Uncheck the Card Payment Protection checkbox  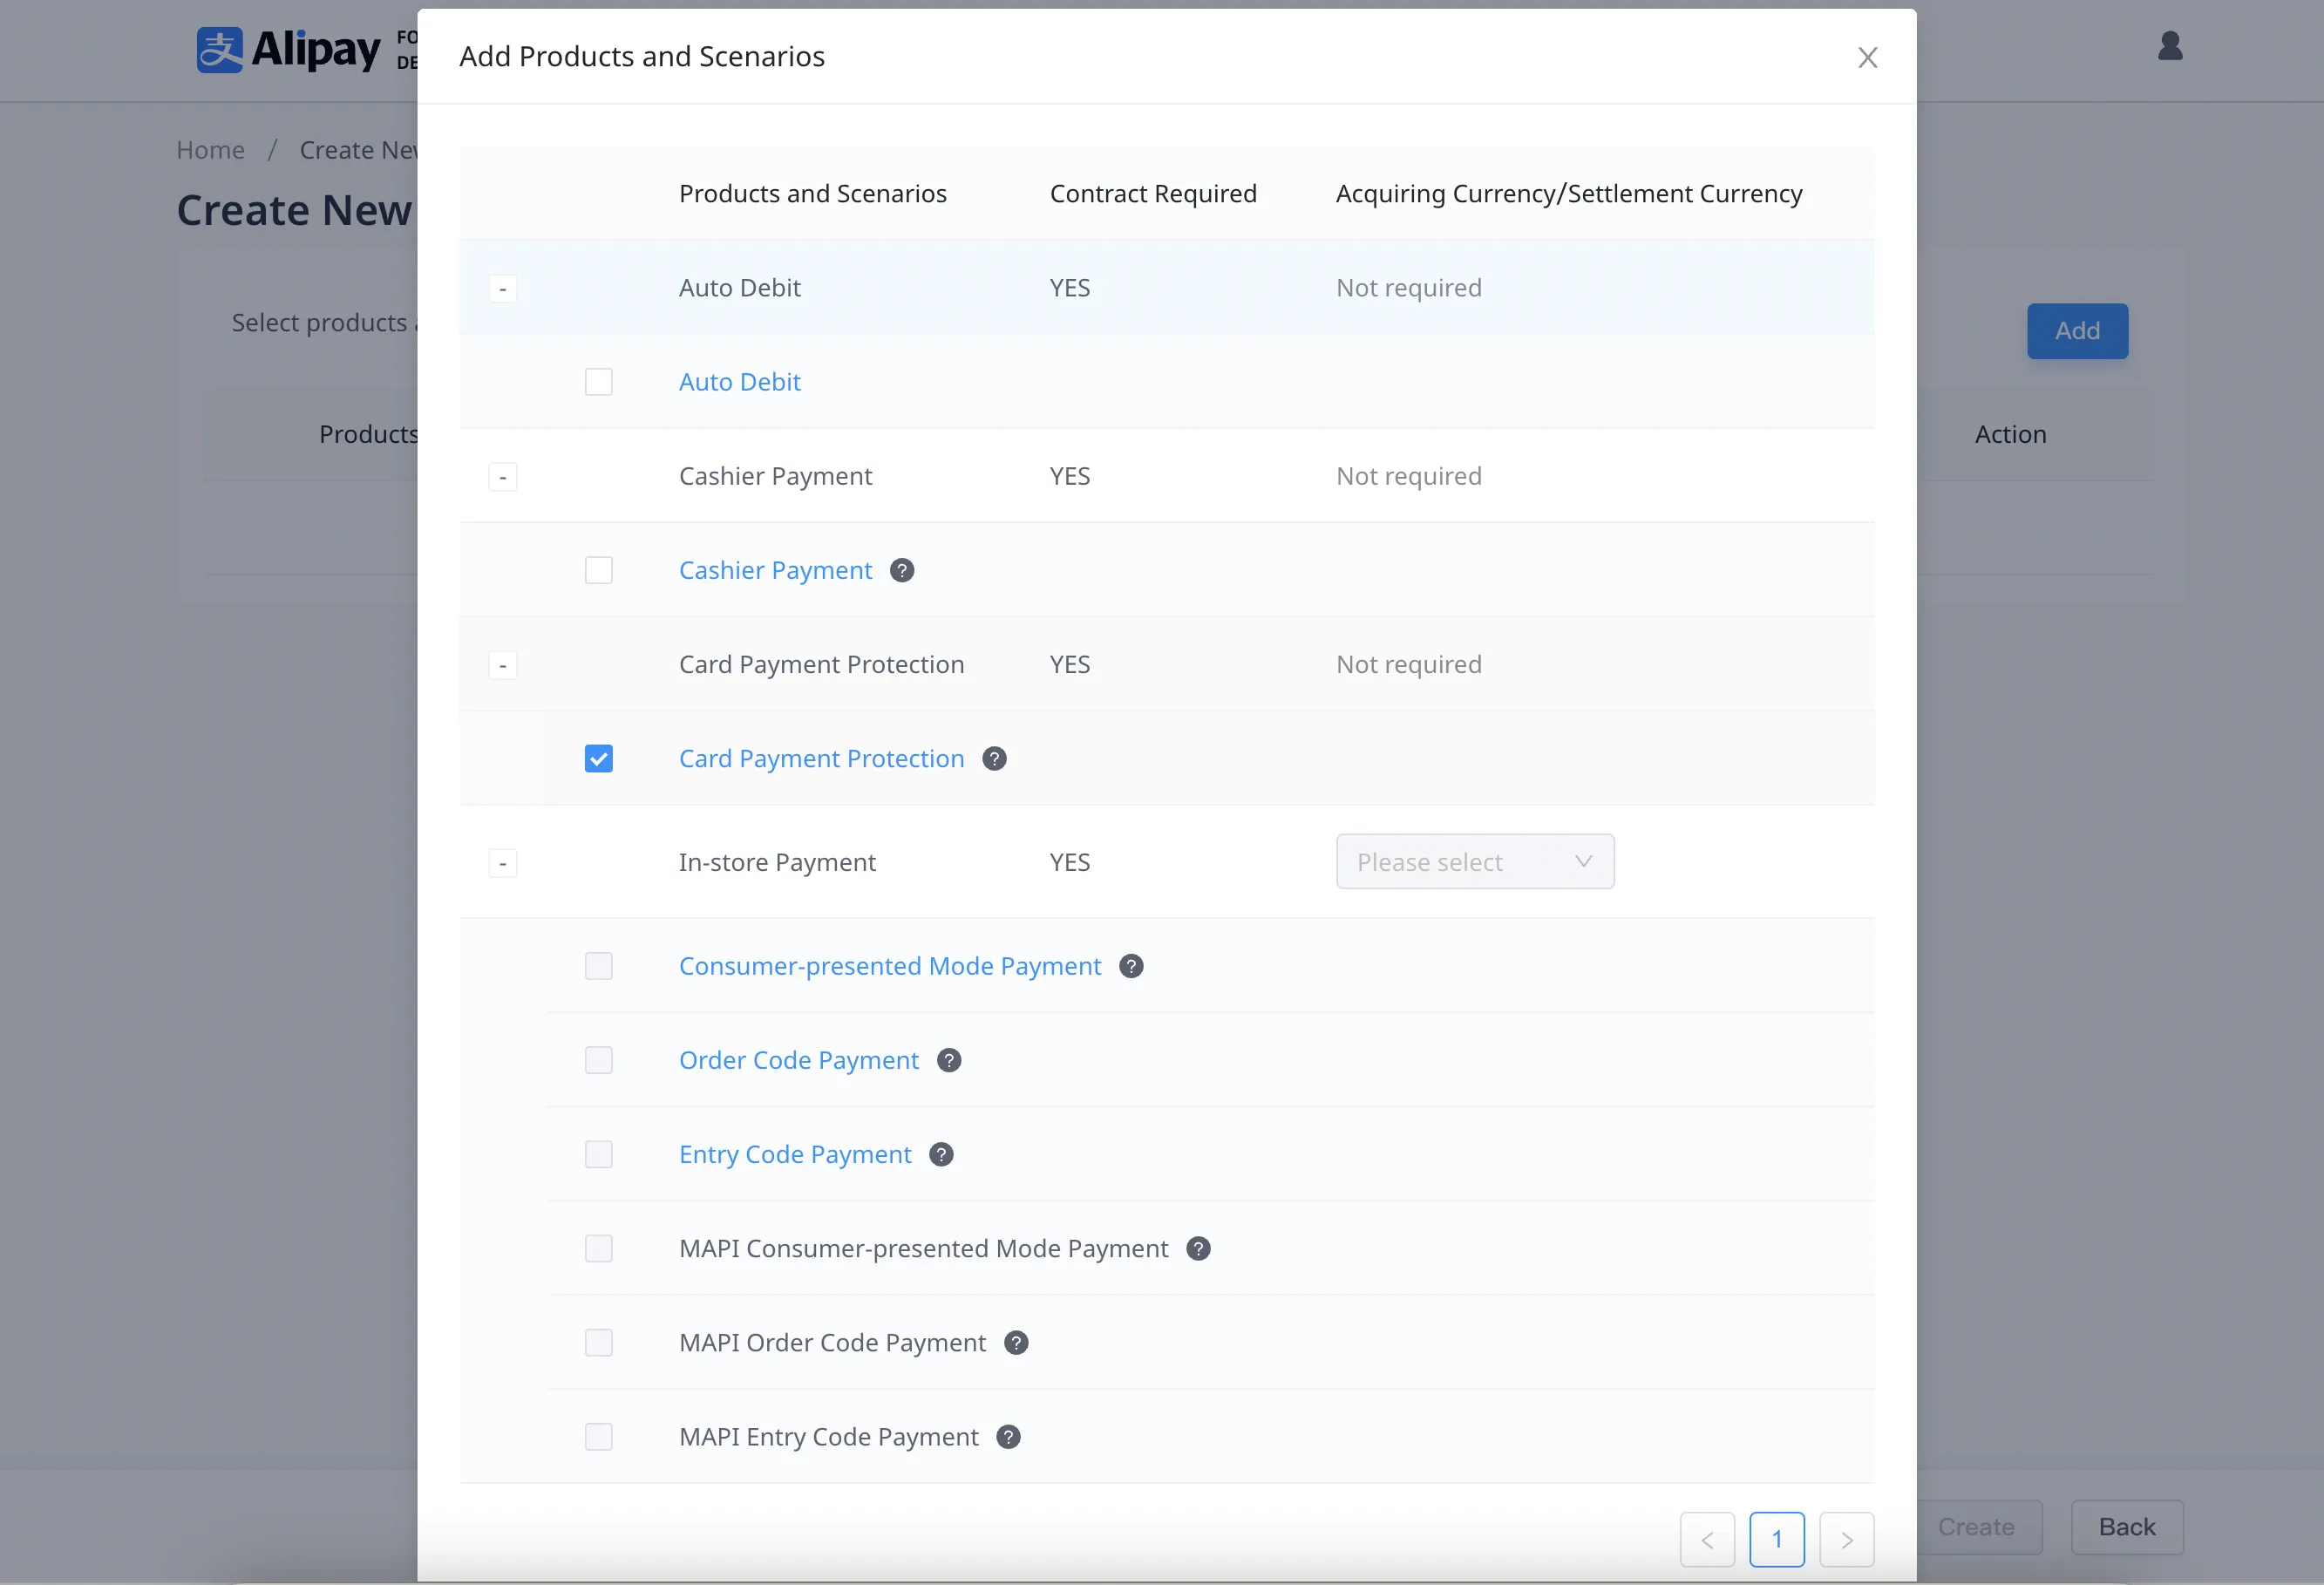pos(598,758)
